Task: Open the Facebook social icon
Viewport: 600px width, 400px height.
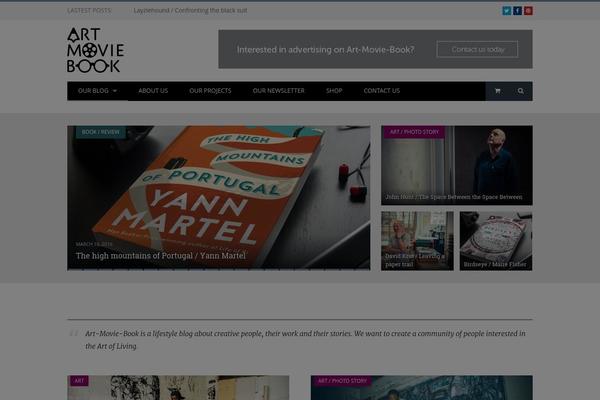Action: [x=517, y=11]
